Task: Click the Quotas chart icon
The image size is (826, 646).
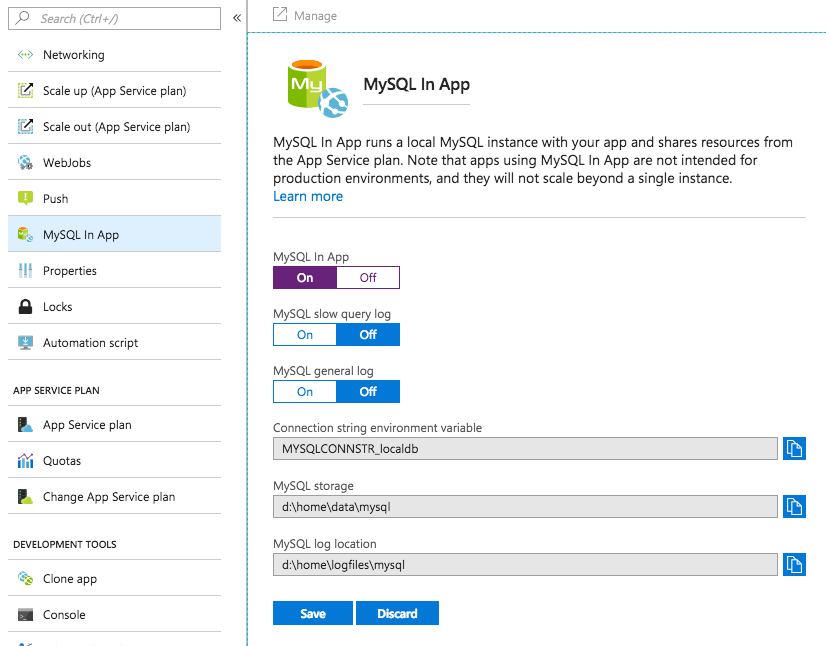Action: (x=25, y=461)
